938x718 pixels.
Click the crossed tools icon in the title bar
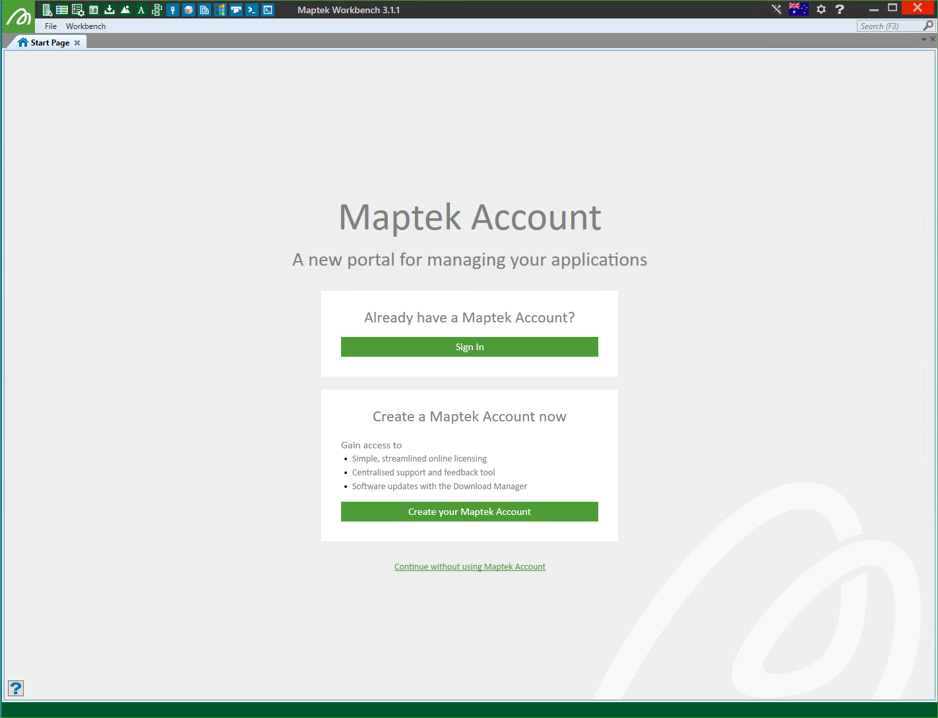pos(776,9)
